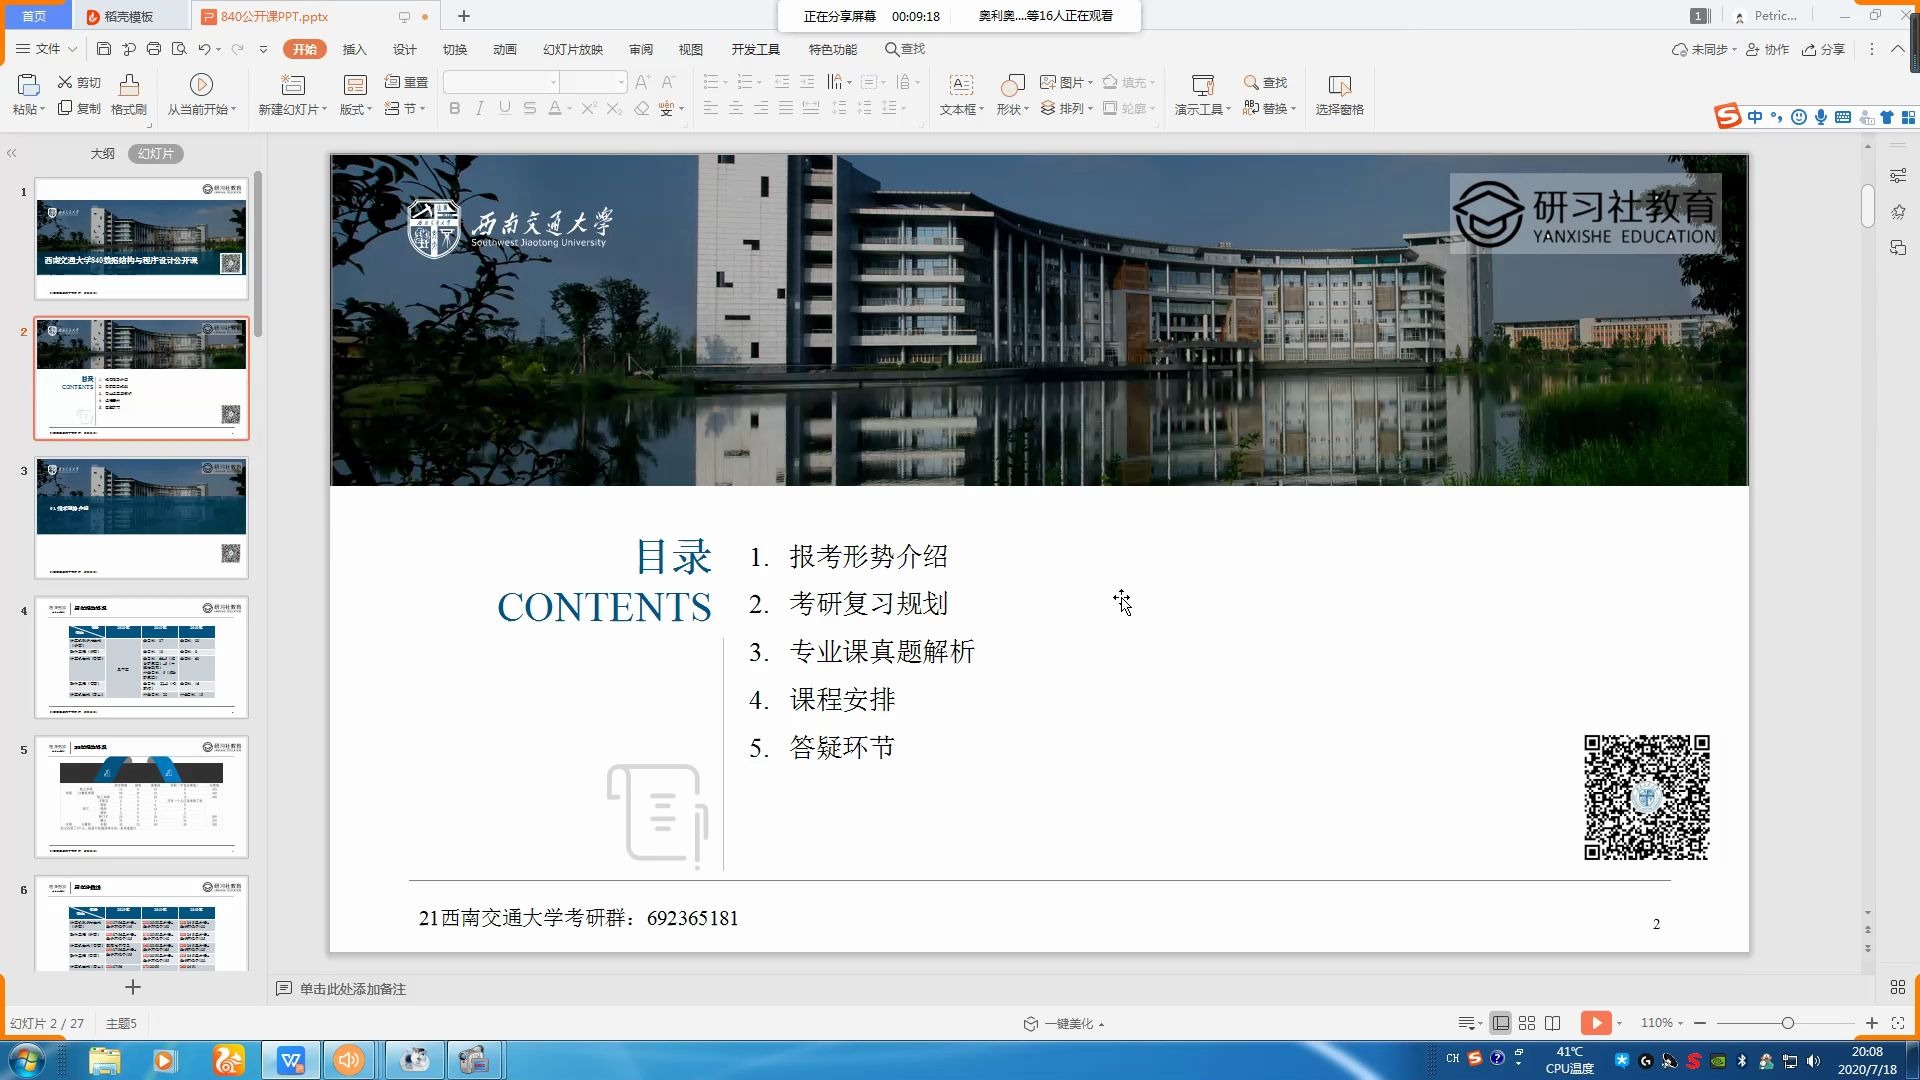Viewport: 1920px width, 1080px height.
Task: Insert a Text Box (文本框) icon
Action: point(961,85)
